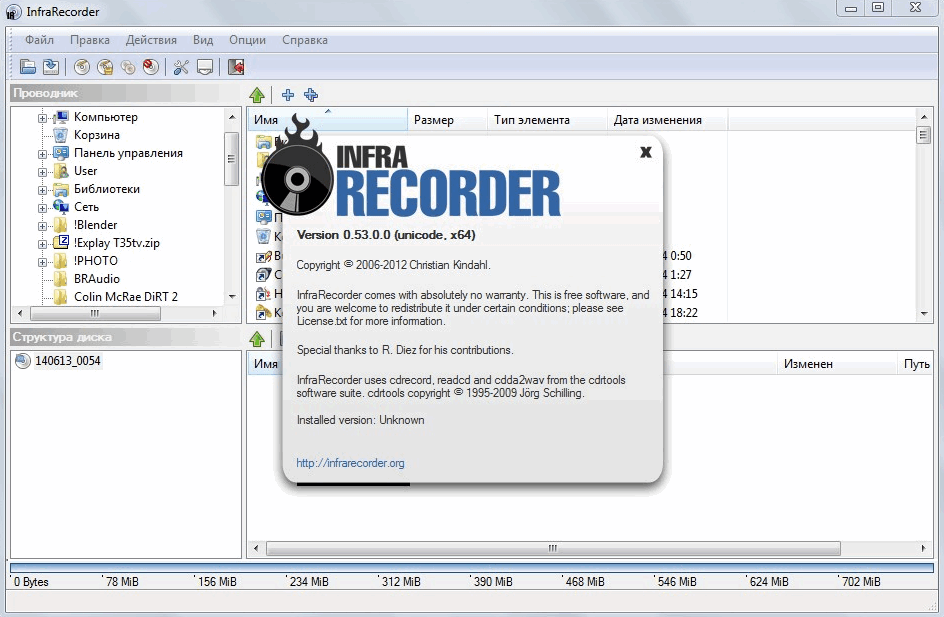Sort by Тип элемента column header
Viewport: 944px width, 617px height.
coord(547,120)
